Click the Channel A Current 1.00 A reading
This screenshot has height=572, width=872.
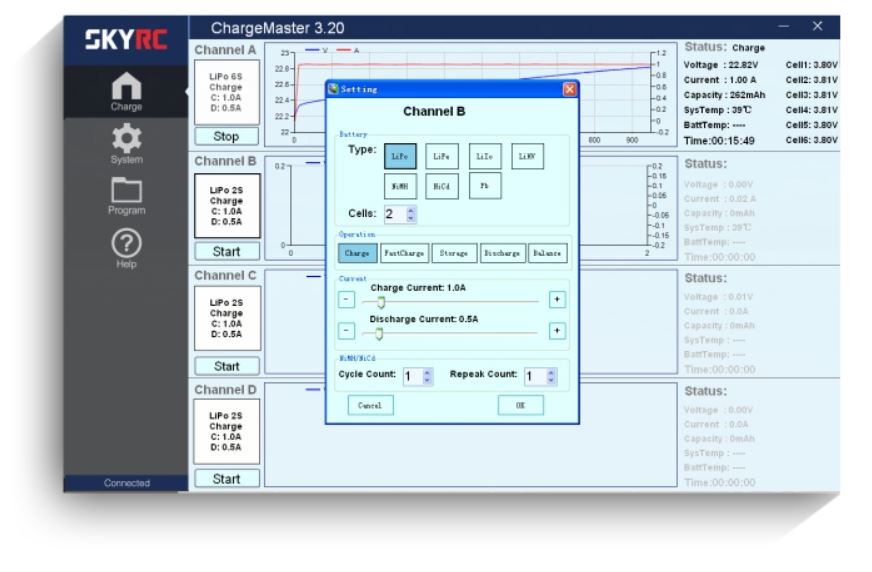pos(720,80)
